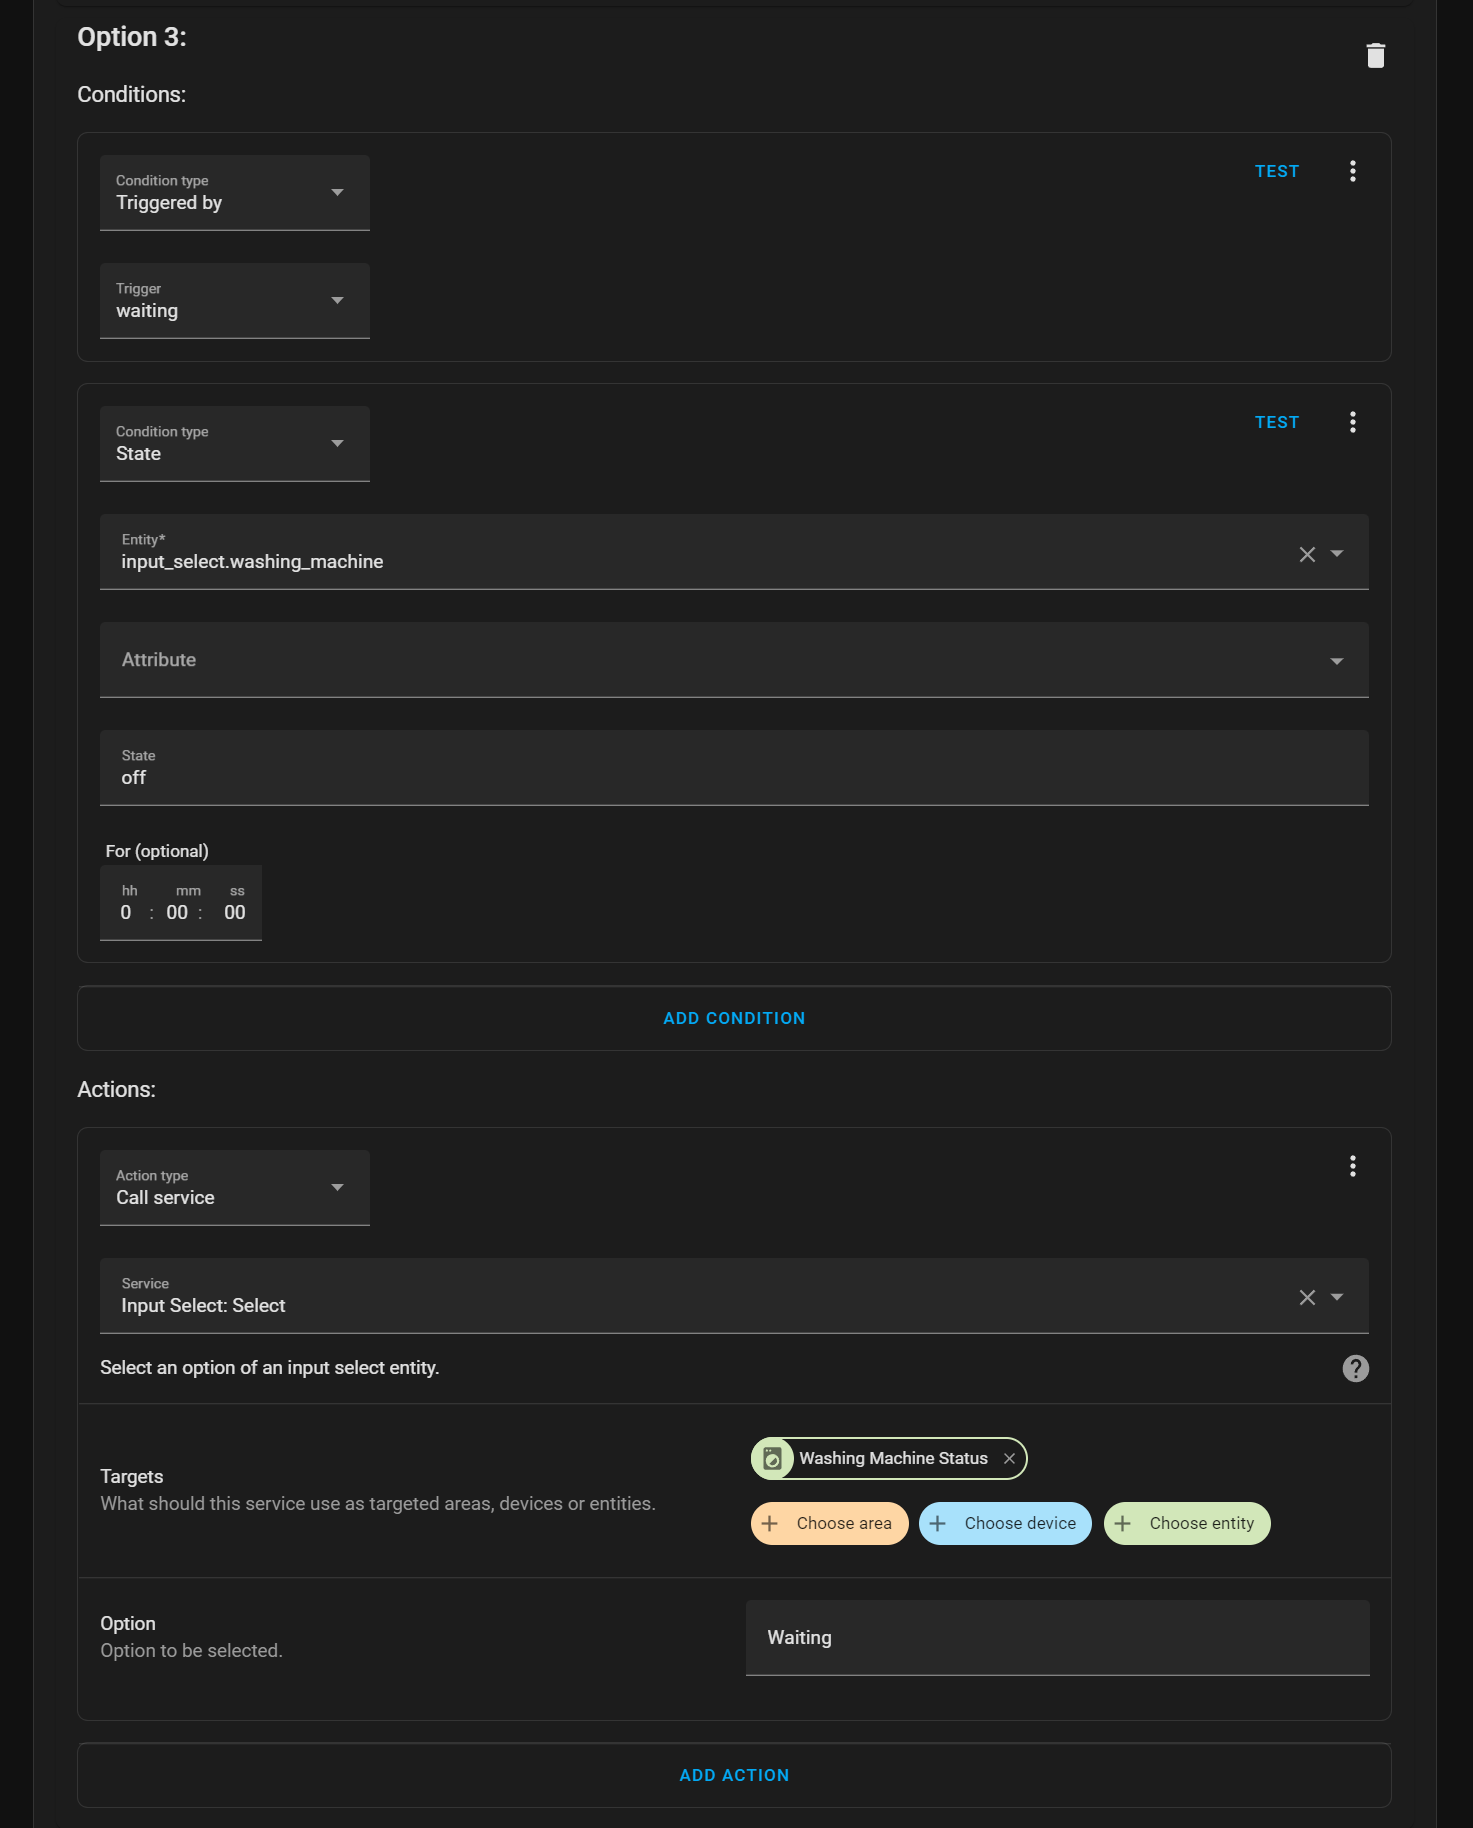Screen dimensions: 1473x1828
Task: Test the State condition
Action: 1276,422
